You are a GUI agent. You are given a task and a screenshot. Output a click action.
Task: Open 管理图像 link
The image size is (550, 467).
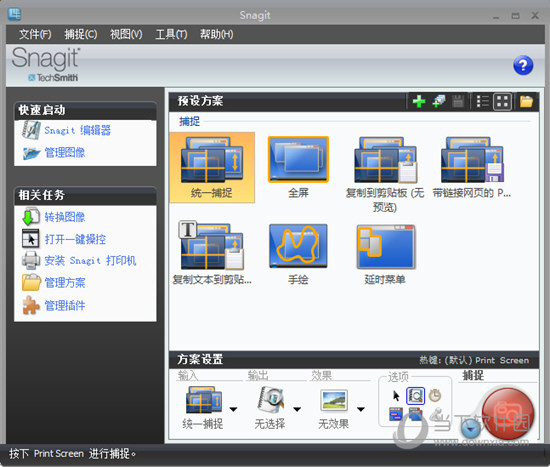[65, 153]
